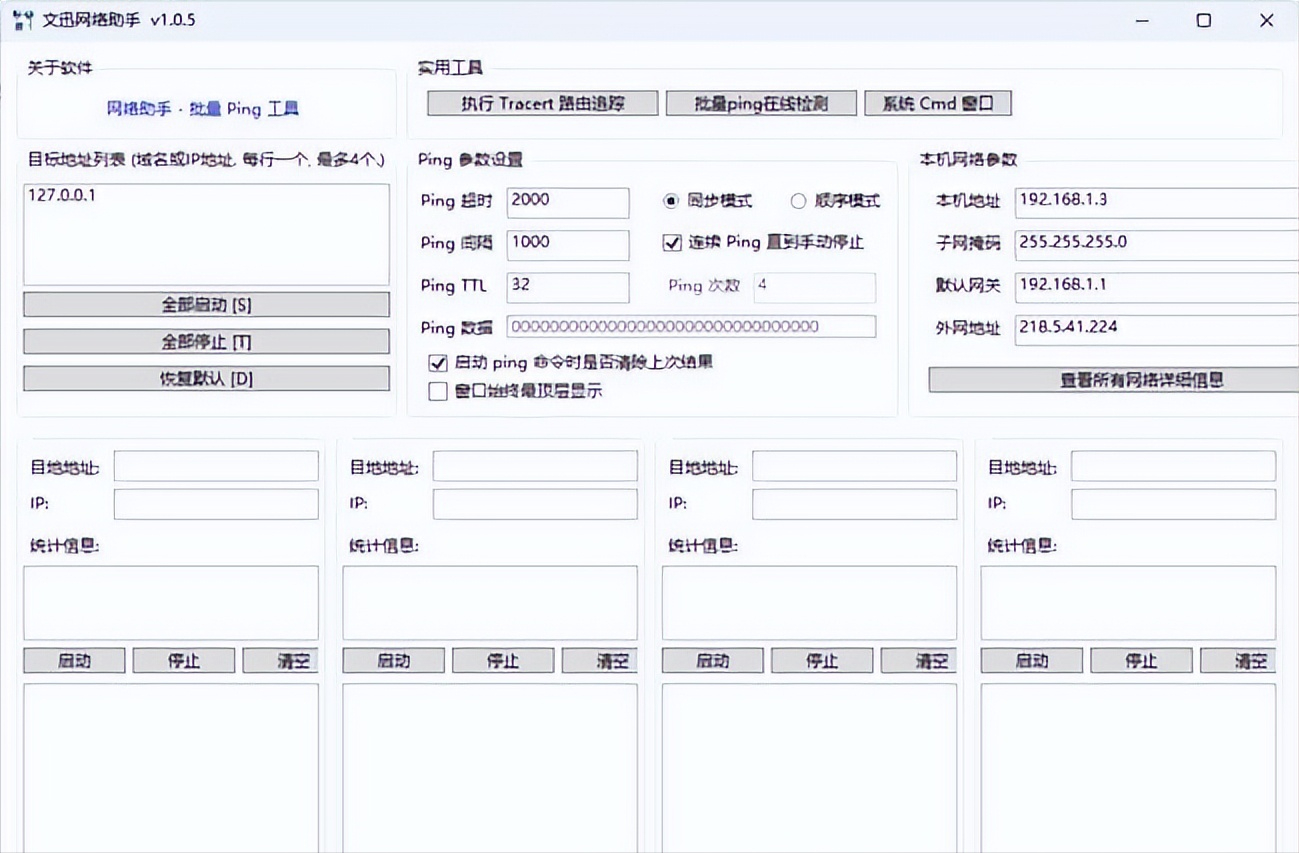The height and width of the screenshot is (853, 1299).
Task: Open 批量ping在线检测 tool
Action: (x=762, y=103)
